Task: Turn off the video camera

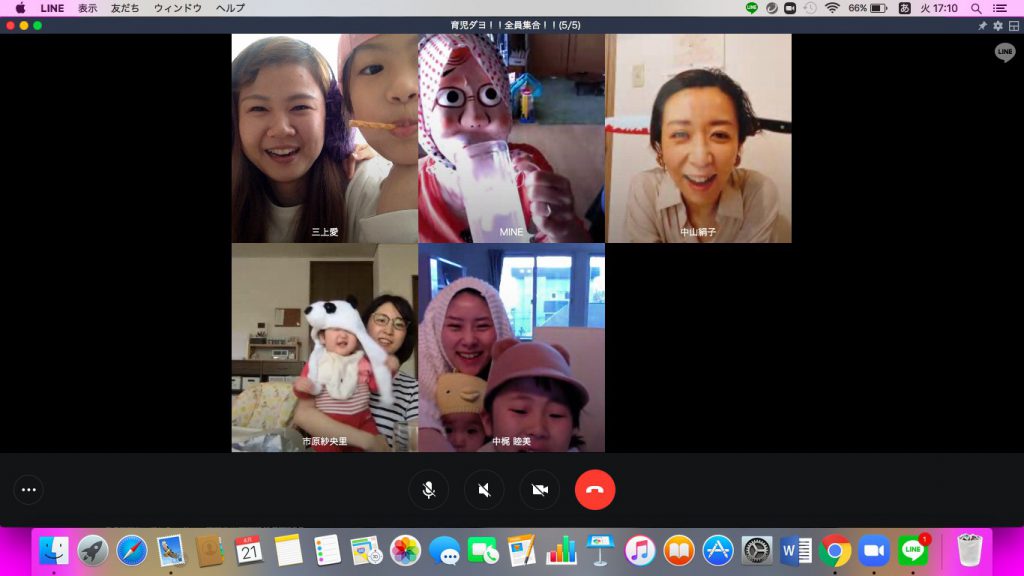Action: pos(540,490)
